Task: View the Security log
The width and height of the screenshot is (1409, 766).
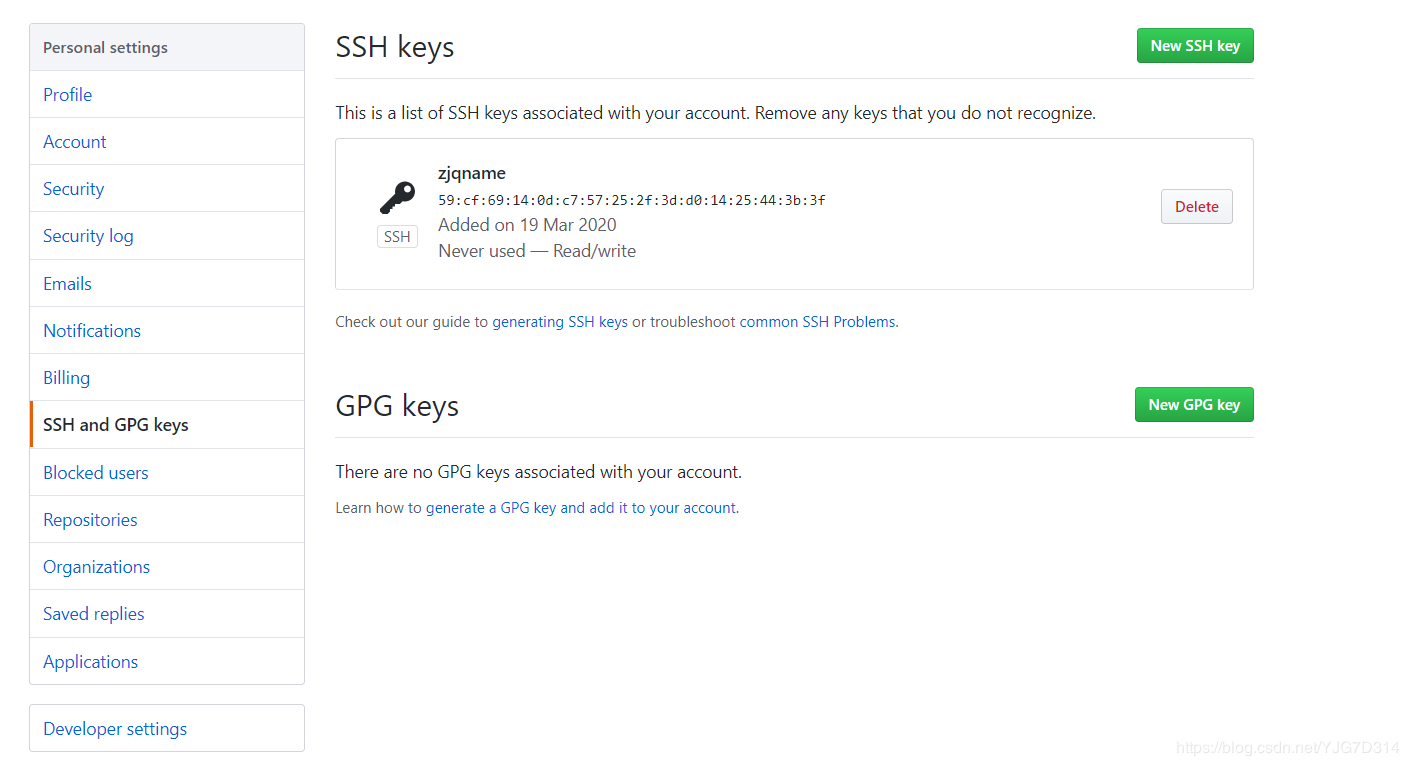Action: 88,236
